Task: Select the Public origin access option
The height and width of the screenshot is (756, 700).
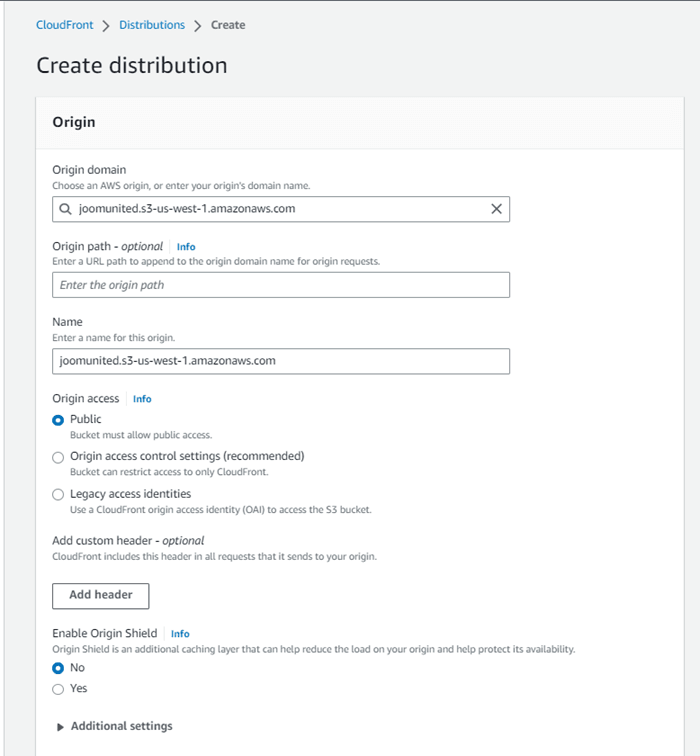Action: click(x=58, y=420)
